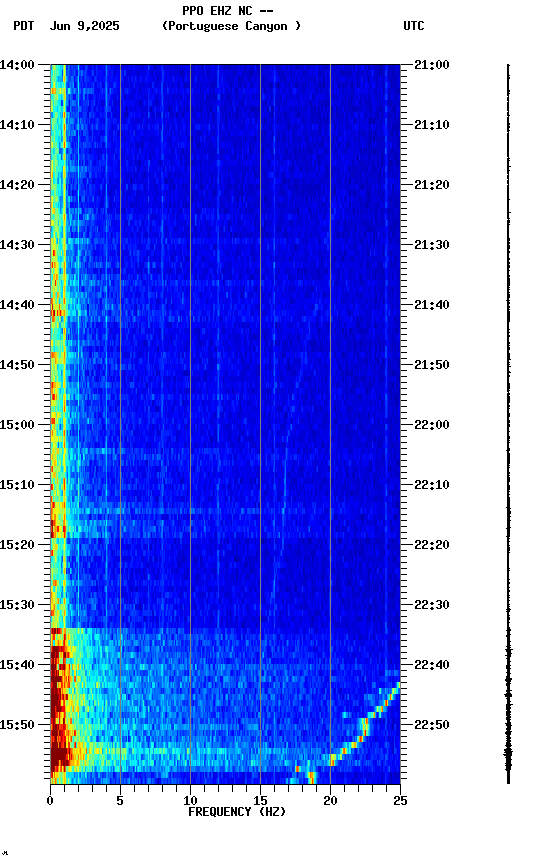Click the 0 Hz frequency axis label

[x=50, y=801]
